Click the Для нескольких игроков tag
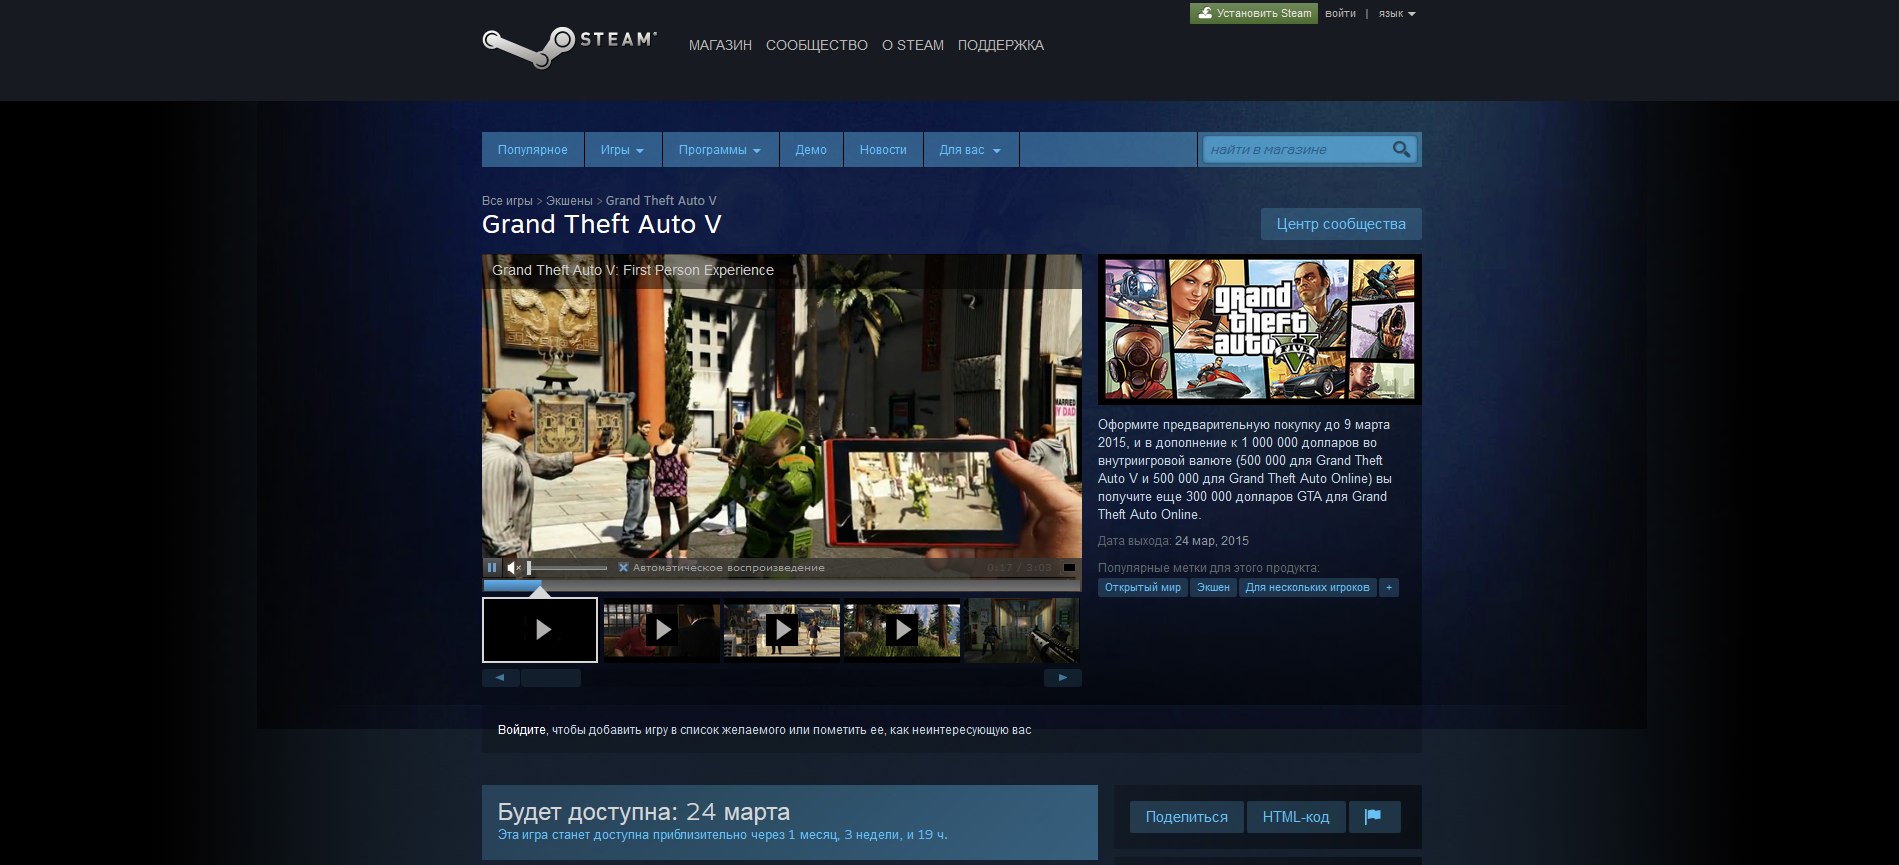 tap(1307, 587)
